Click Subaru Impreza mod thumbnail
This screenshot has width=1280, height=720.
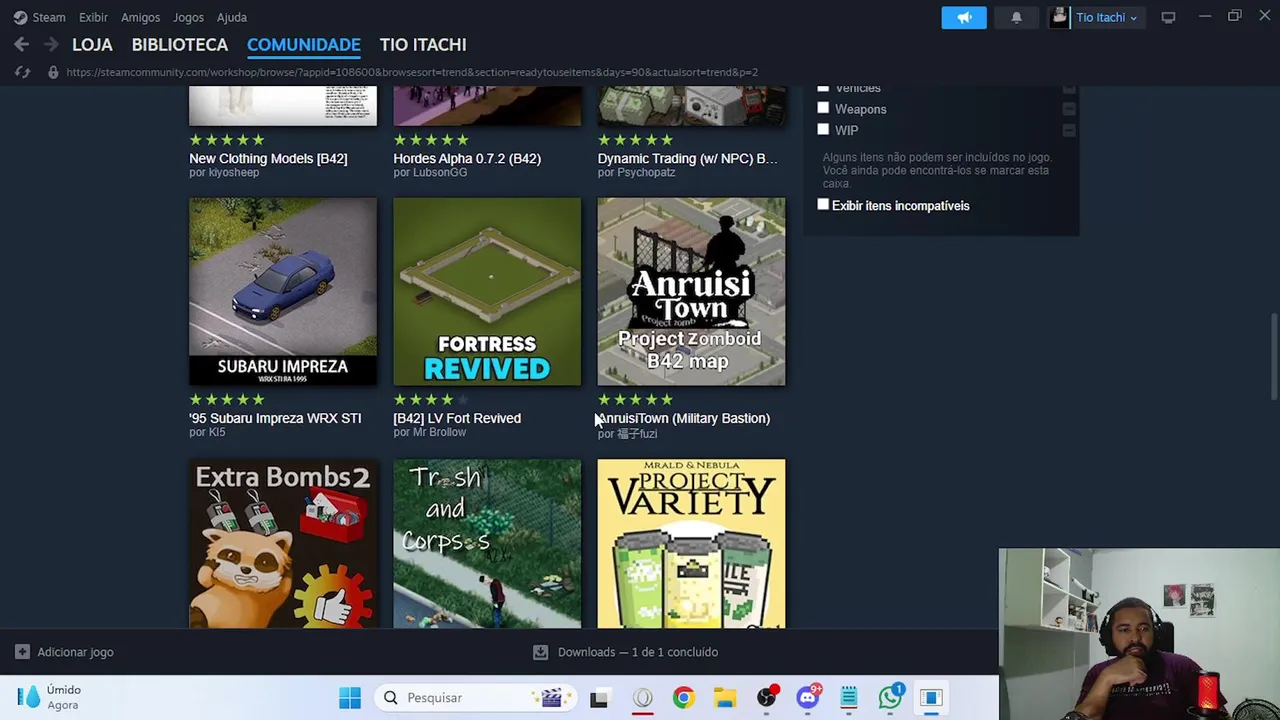click(283, 291)
